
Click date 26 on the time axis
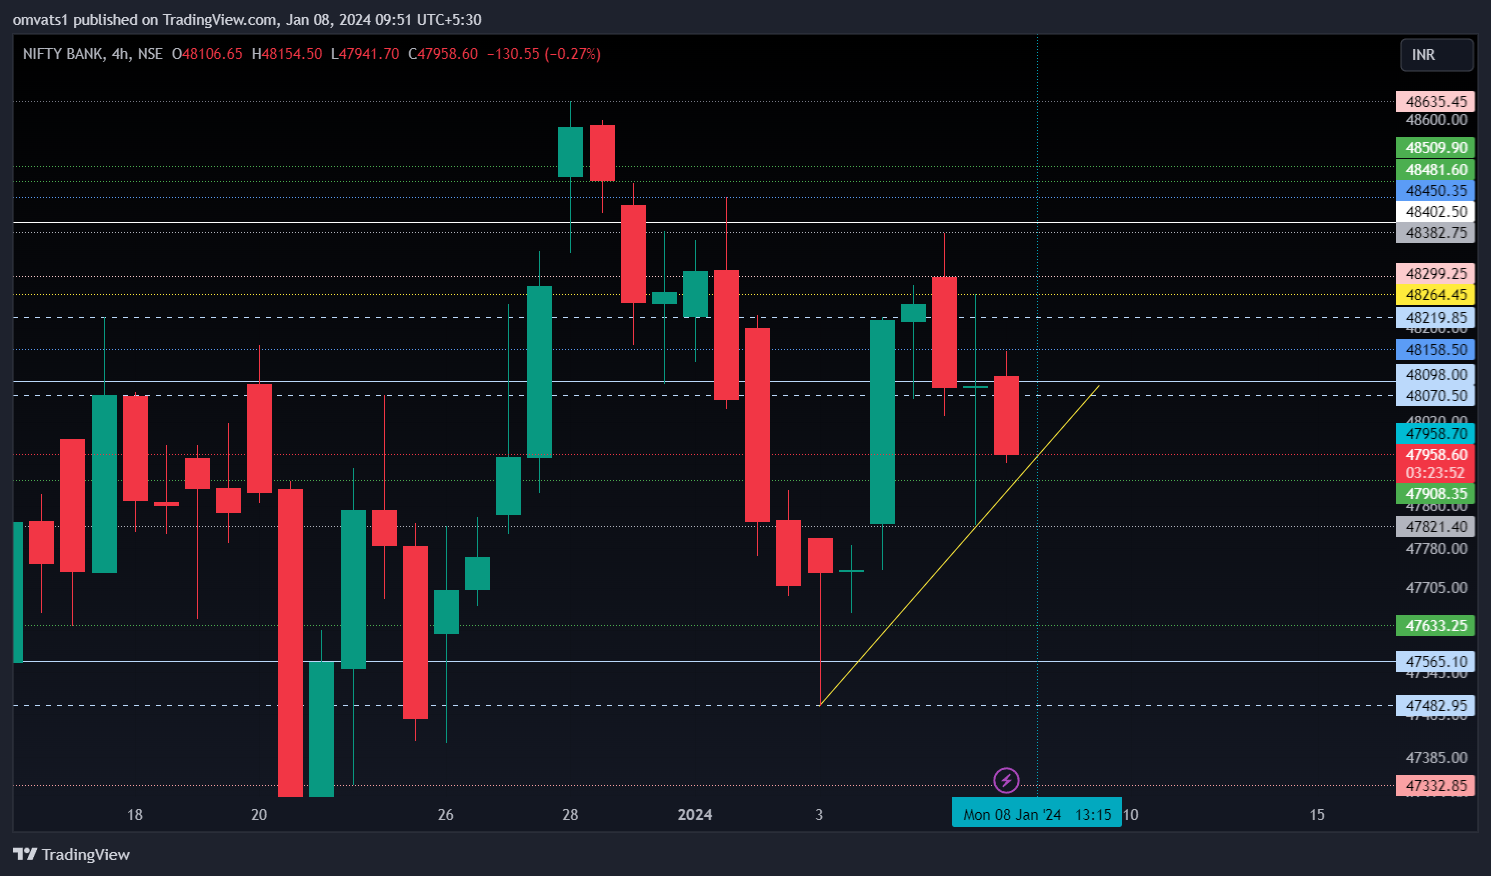tap(446, 815)
